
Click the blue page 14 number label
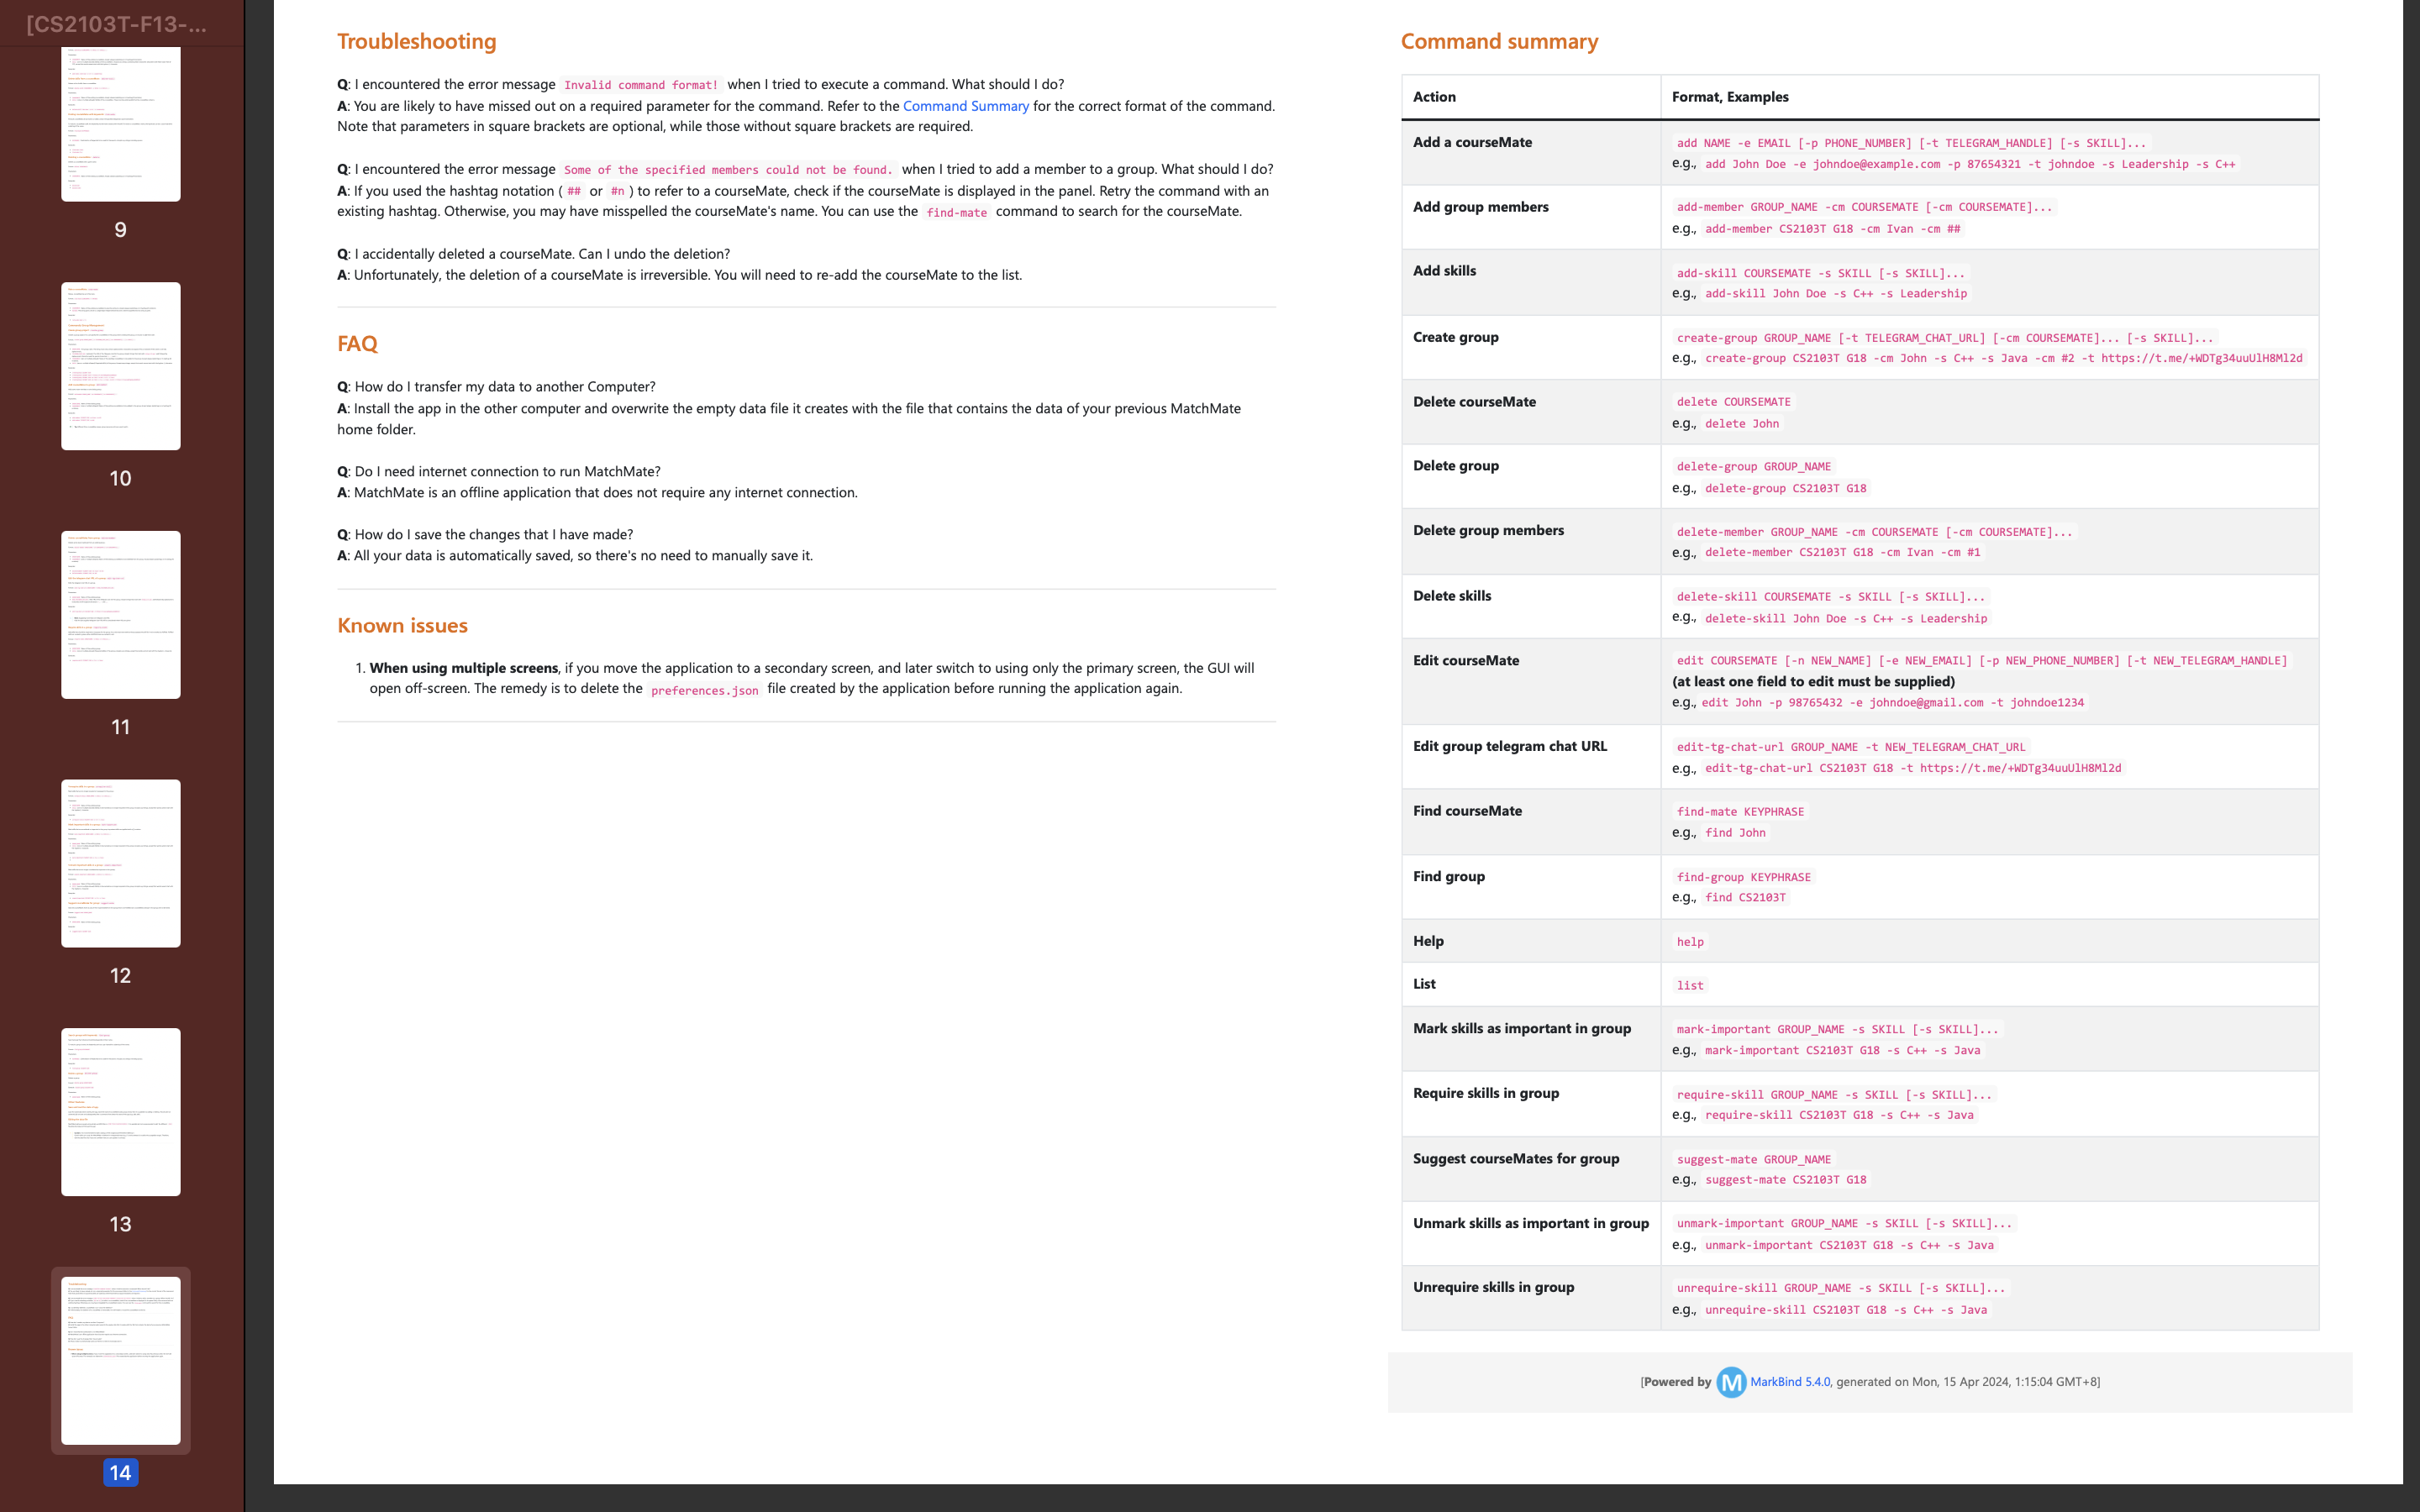[120, 1472]
